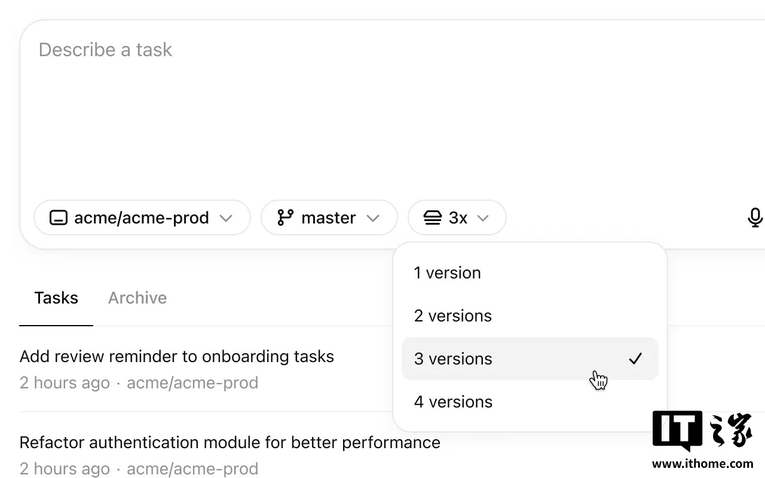Open the Tasks tab
The width and height of the screenshot is (765, 478).
pyautogui.click(x=56, y=298)
